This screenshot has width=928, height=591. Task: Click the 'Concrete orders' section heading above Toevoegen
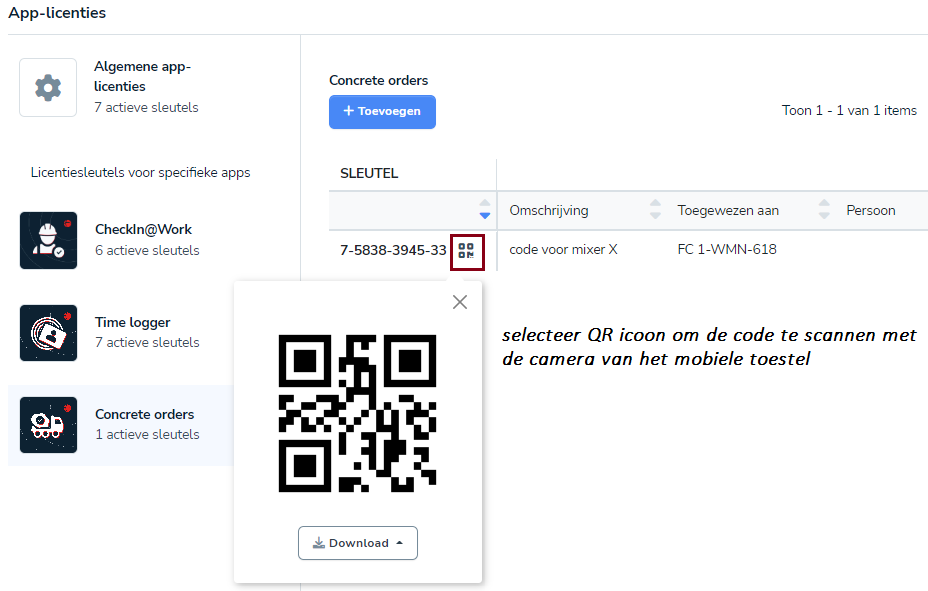click(x=379, y=80)
